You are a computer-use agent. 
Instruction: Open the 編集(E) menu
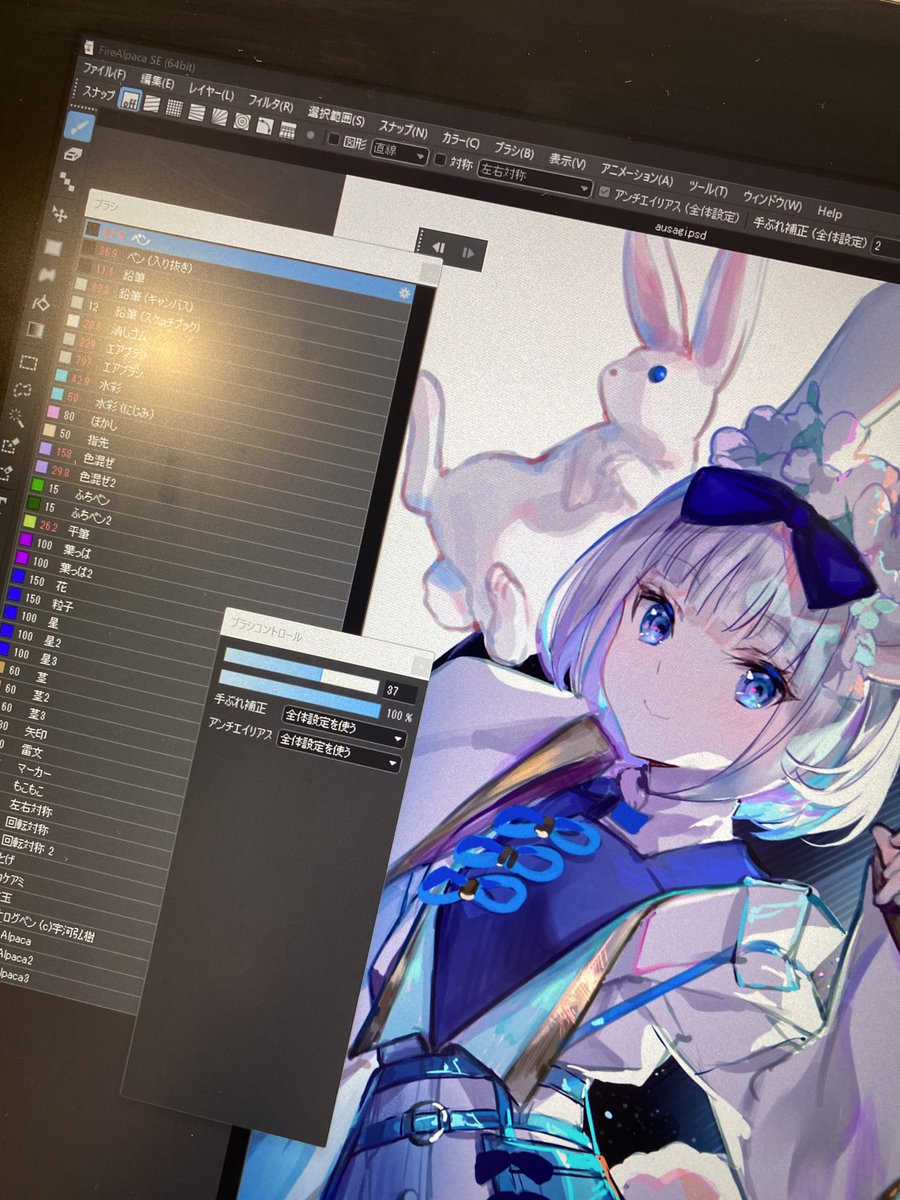pyautogui.click(x=157, y=84)
